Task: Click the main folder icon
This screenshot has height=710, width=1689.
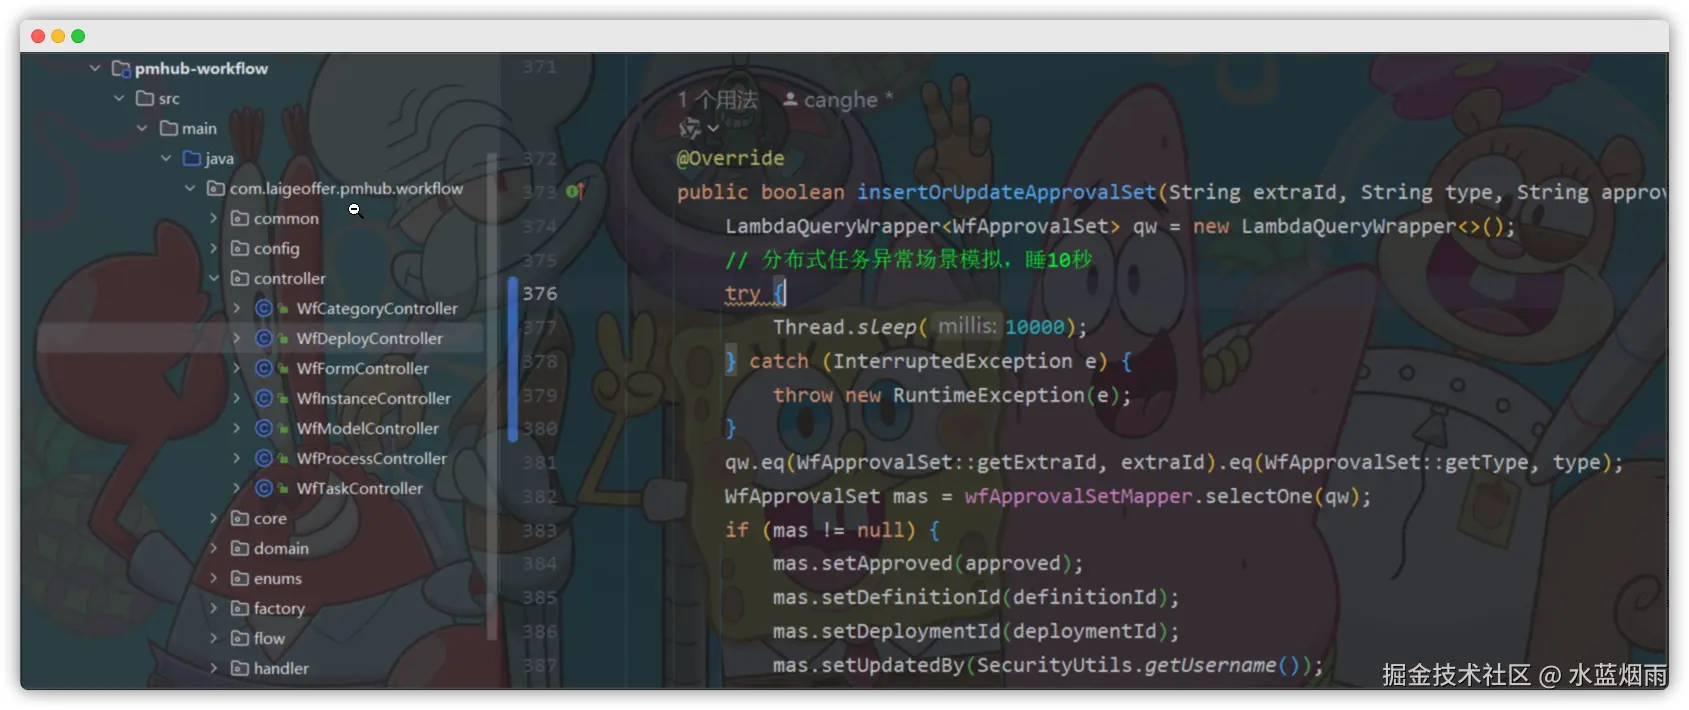Action: point(169,128)
